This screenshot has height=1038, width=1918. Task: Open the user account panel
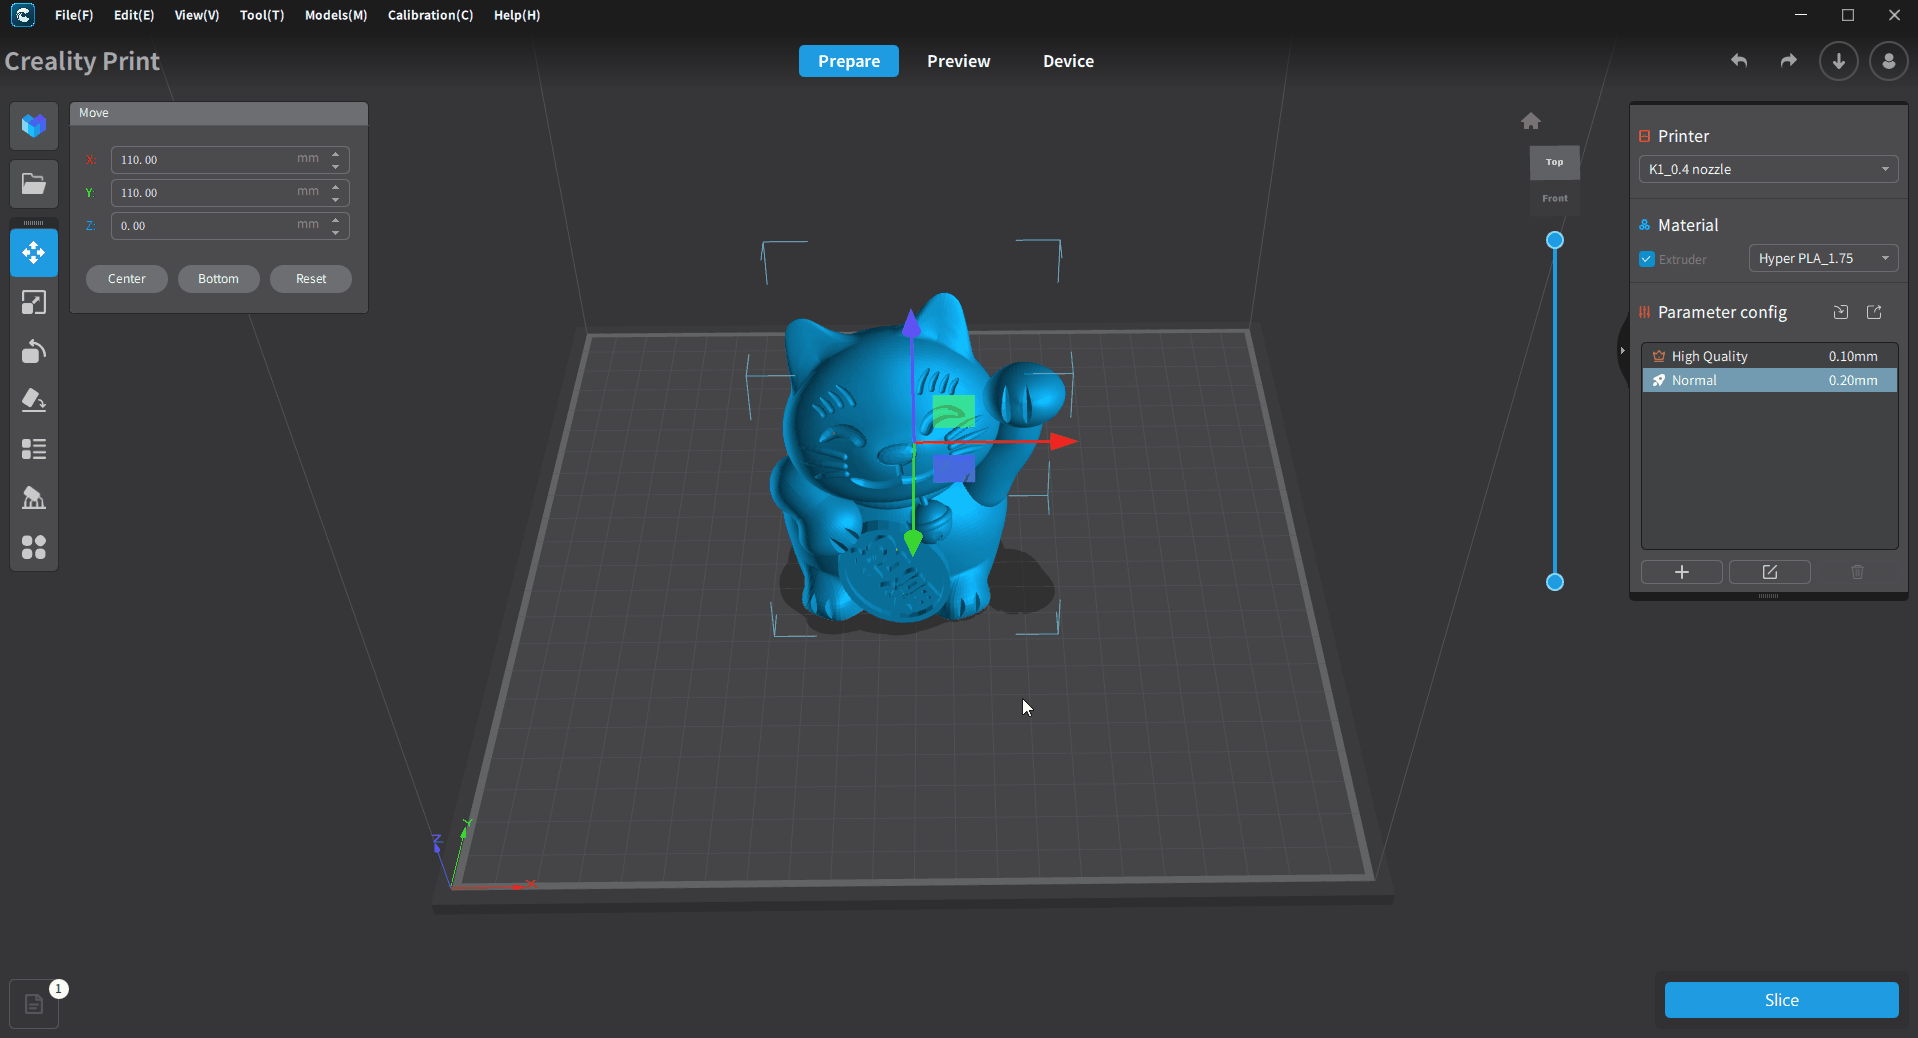click(1888, 61)
